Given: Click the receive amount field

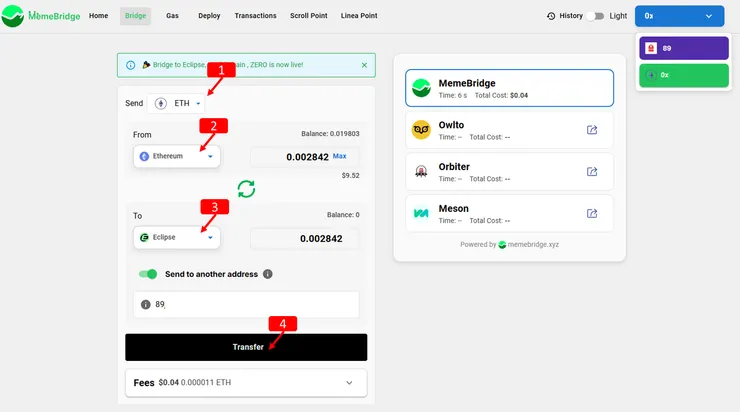Looking at the screenshot, I should tap(304, 239).
